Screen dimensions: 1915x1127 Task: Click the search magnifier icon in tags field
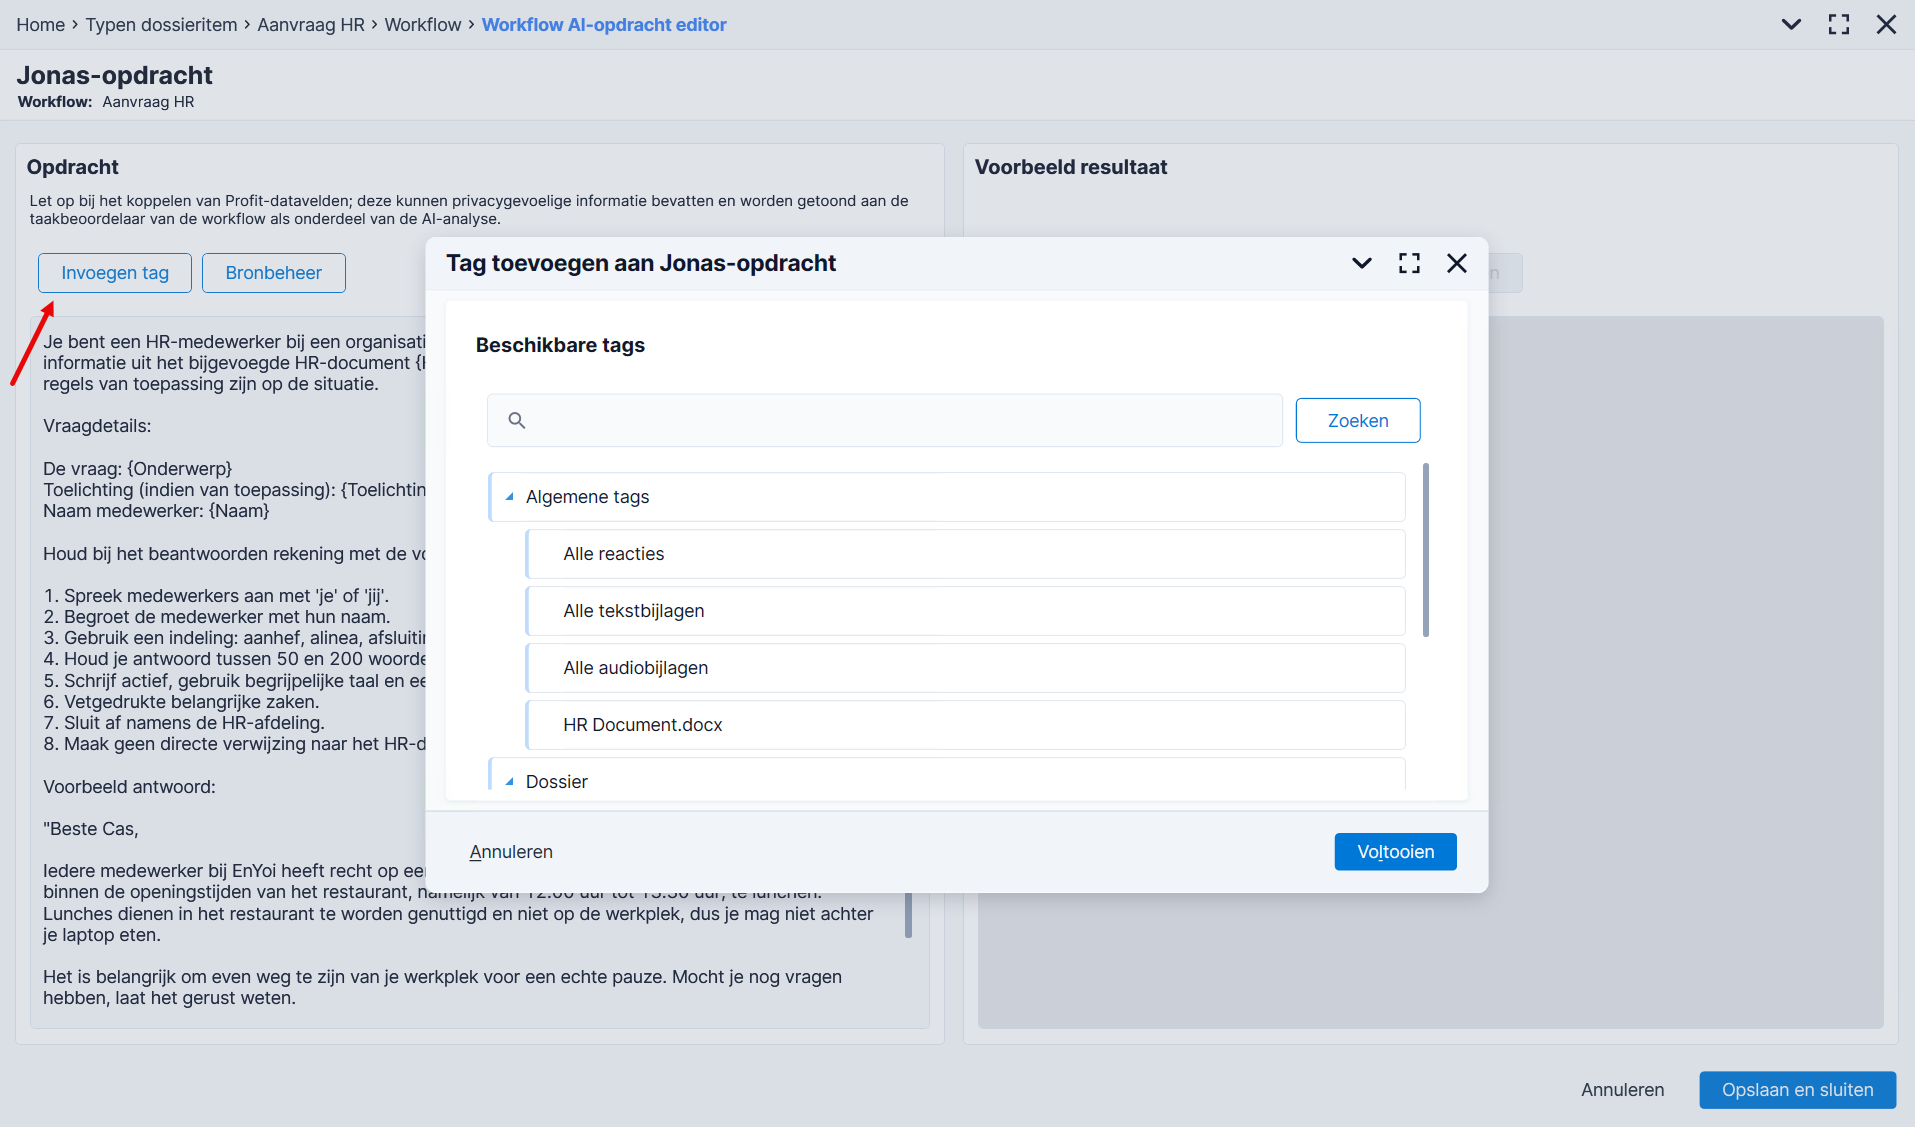[517, 420]
